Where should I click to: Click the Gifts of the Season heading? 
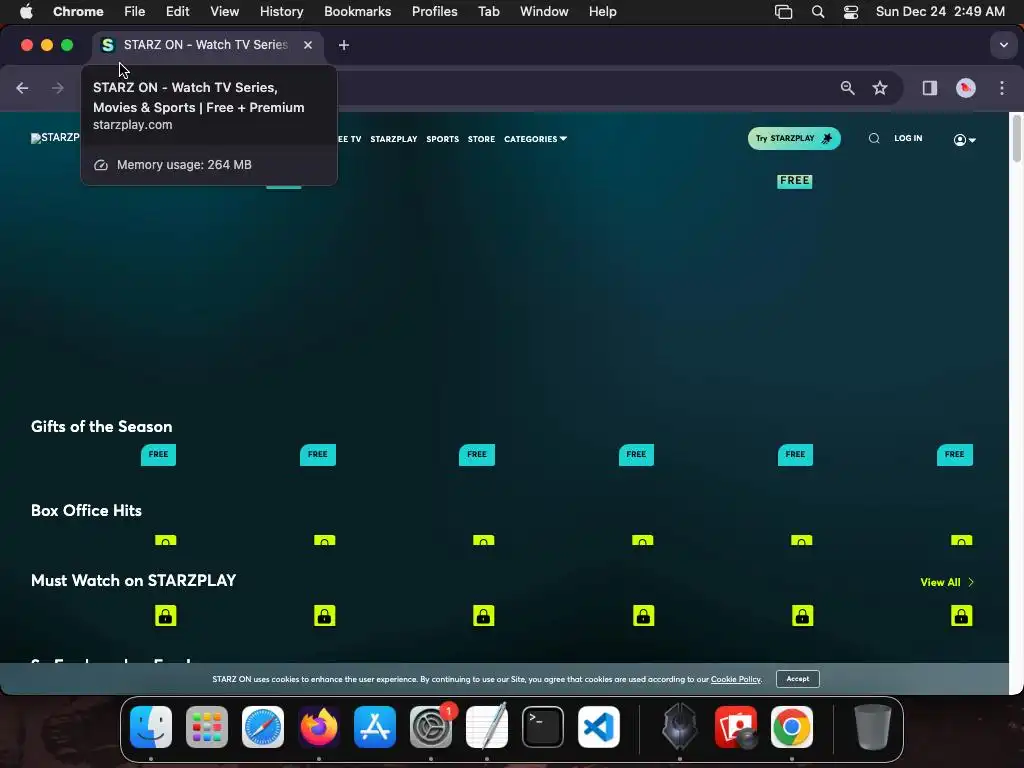[x=101, y=426]
